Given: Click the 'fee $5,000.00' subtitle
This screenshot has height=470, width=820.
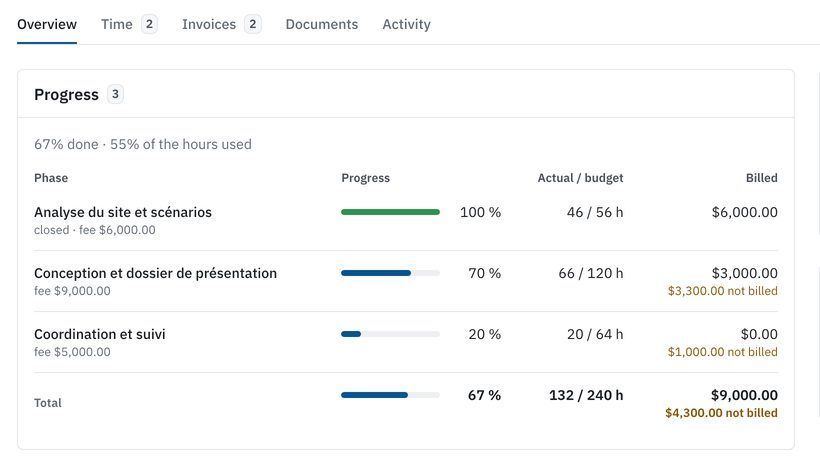Looking at the screenshot, I should coord(72,352).
